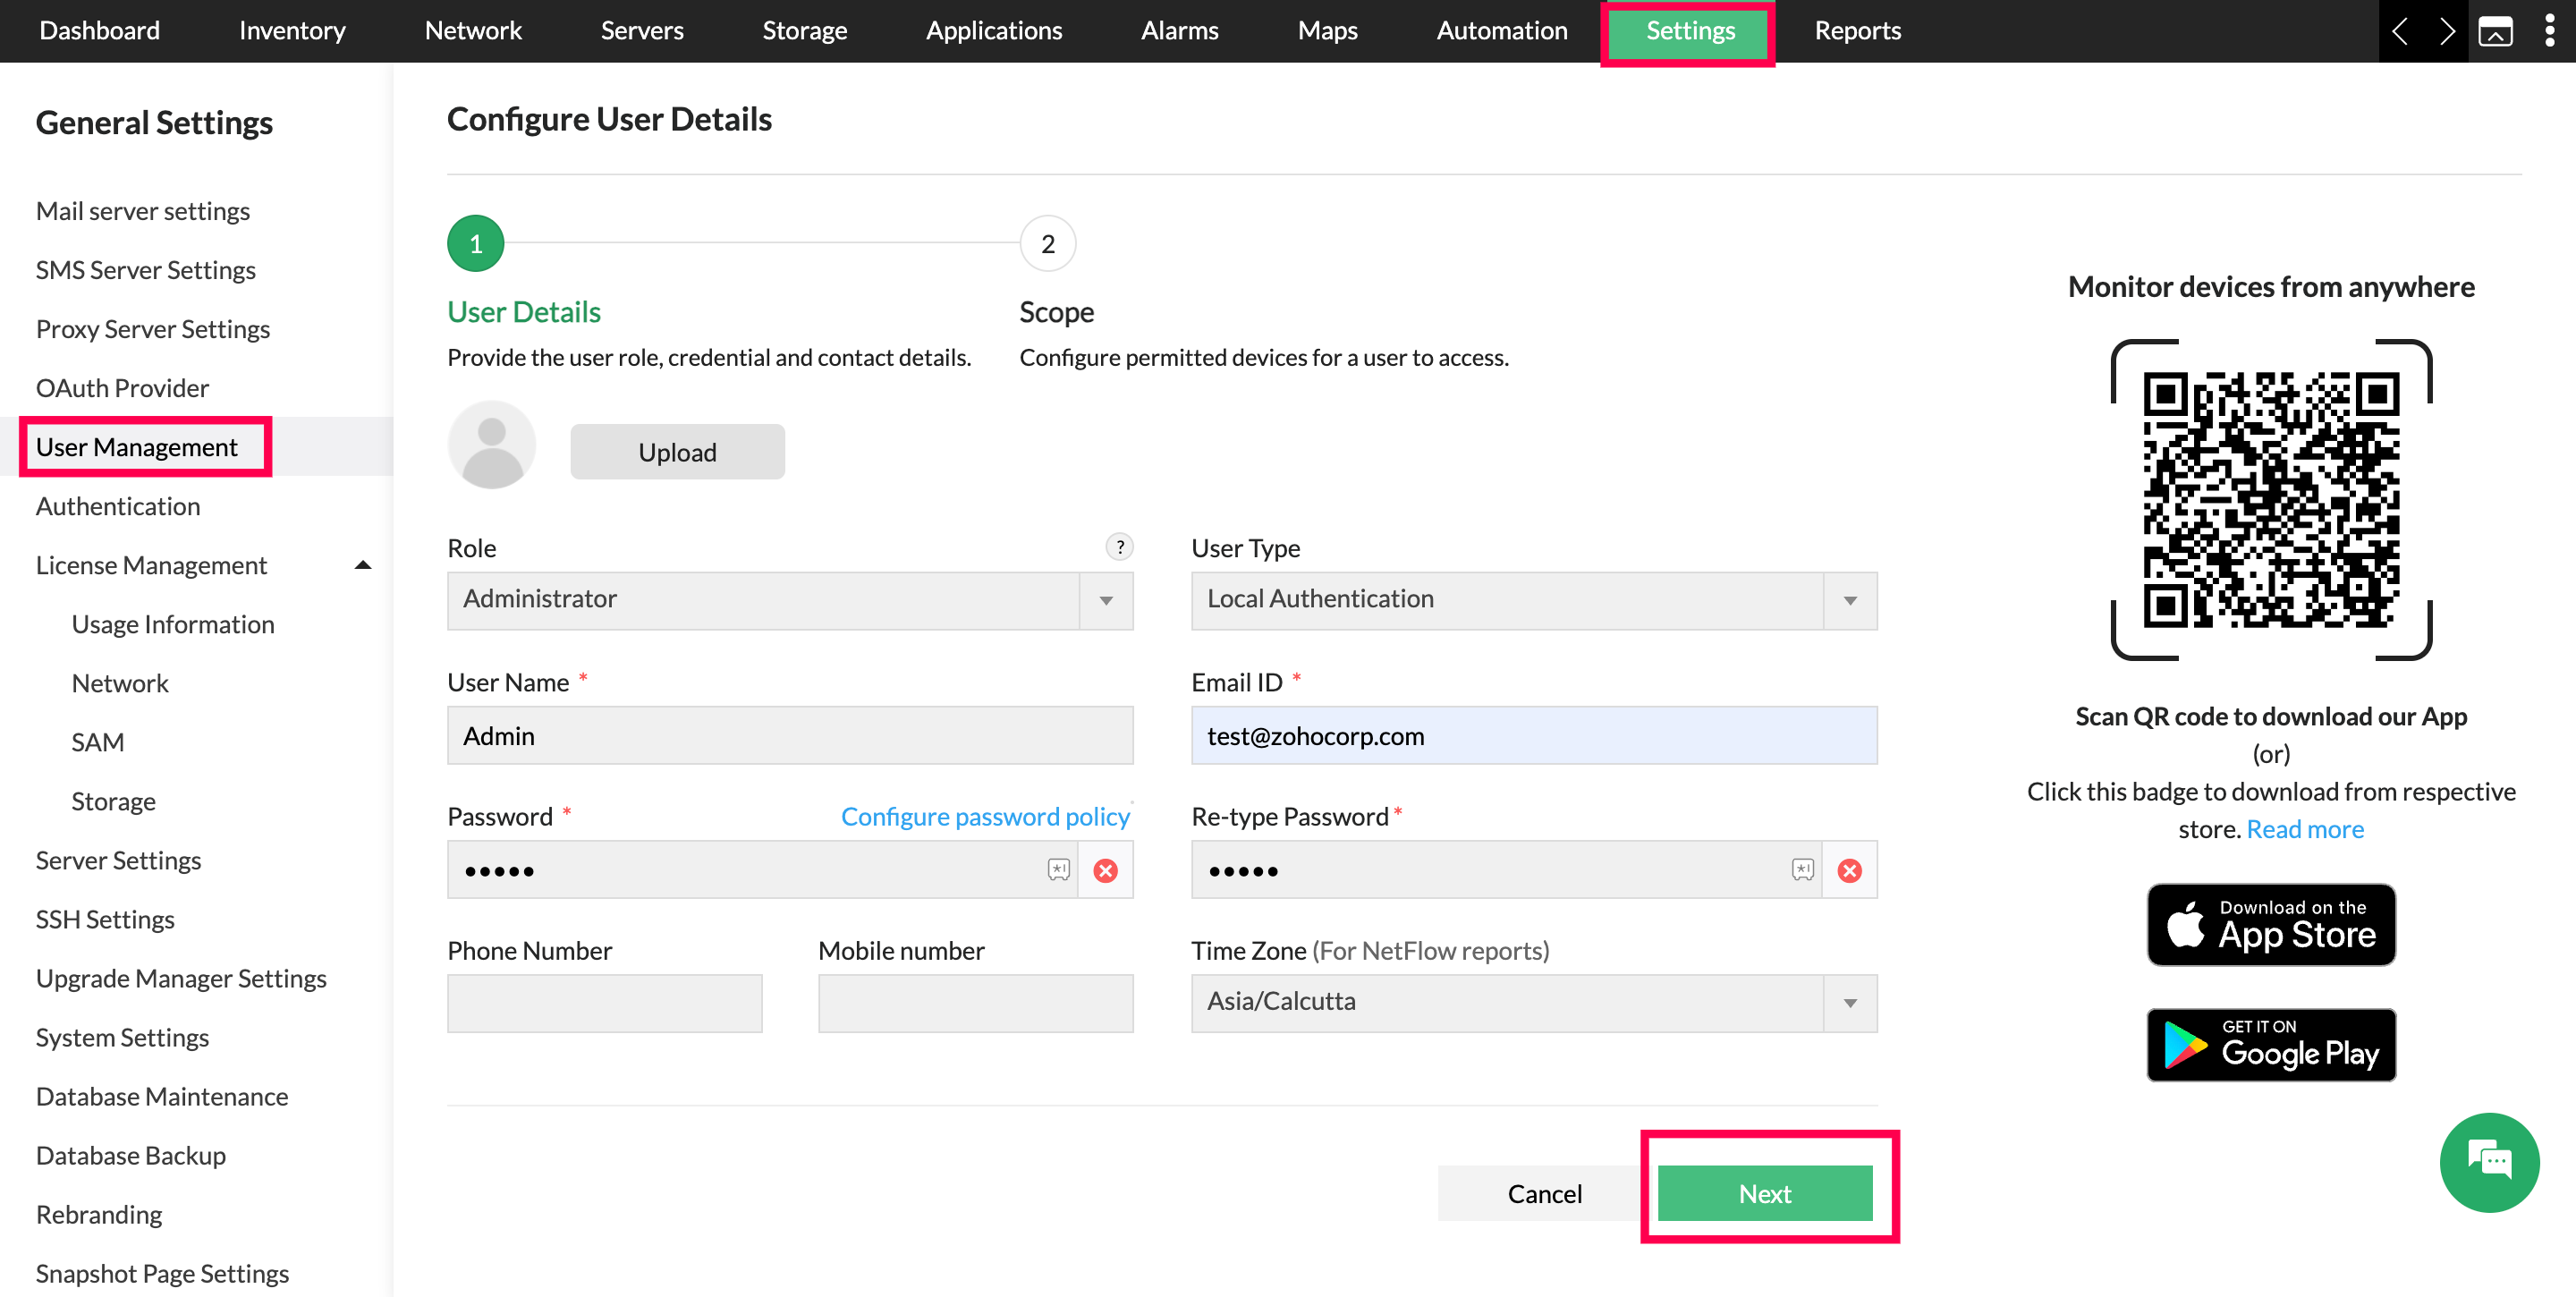Focus the User Name field
This screenshot has height=1297, width=2576.
(x=790, y=736)
